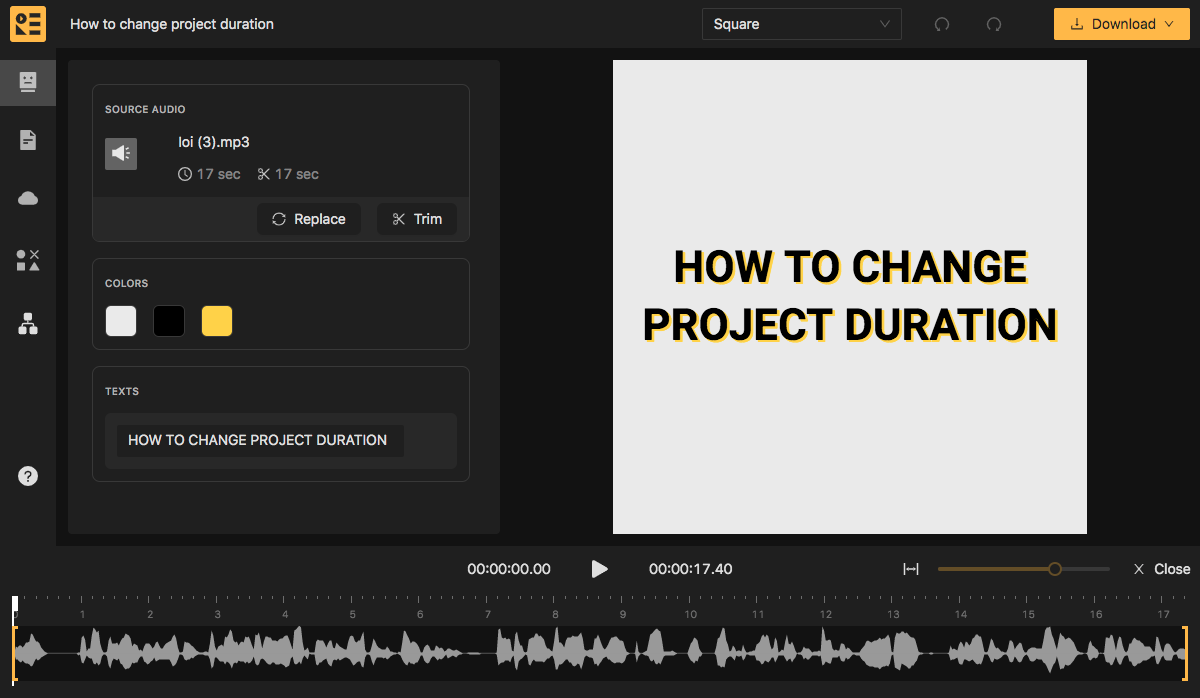Select the black color swatch
Image resolution: width=1200 pixels, height=698 pixels.
click(x=169, y=321)
